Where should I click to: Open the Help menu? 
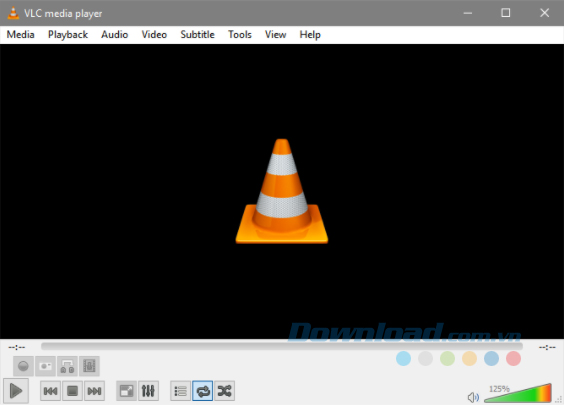[310, 35]
